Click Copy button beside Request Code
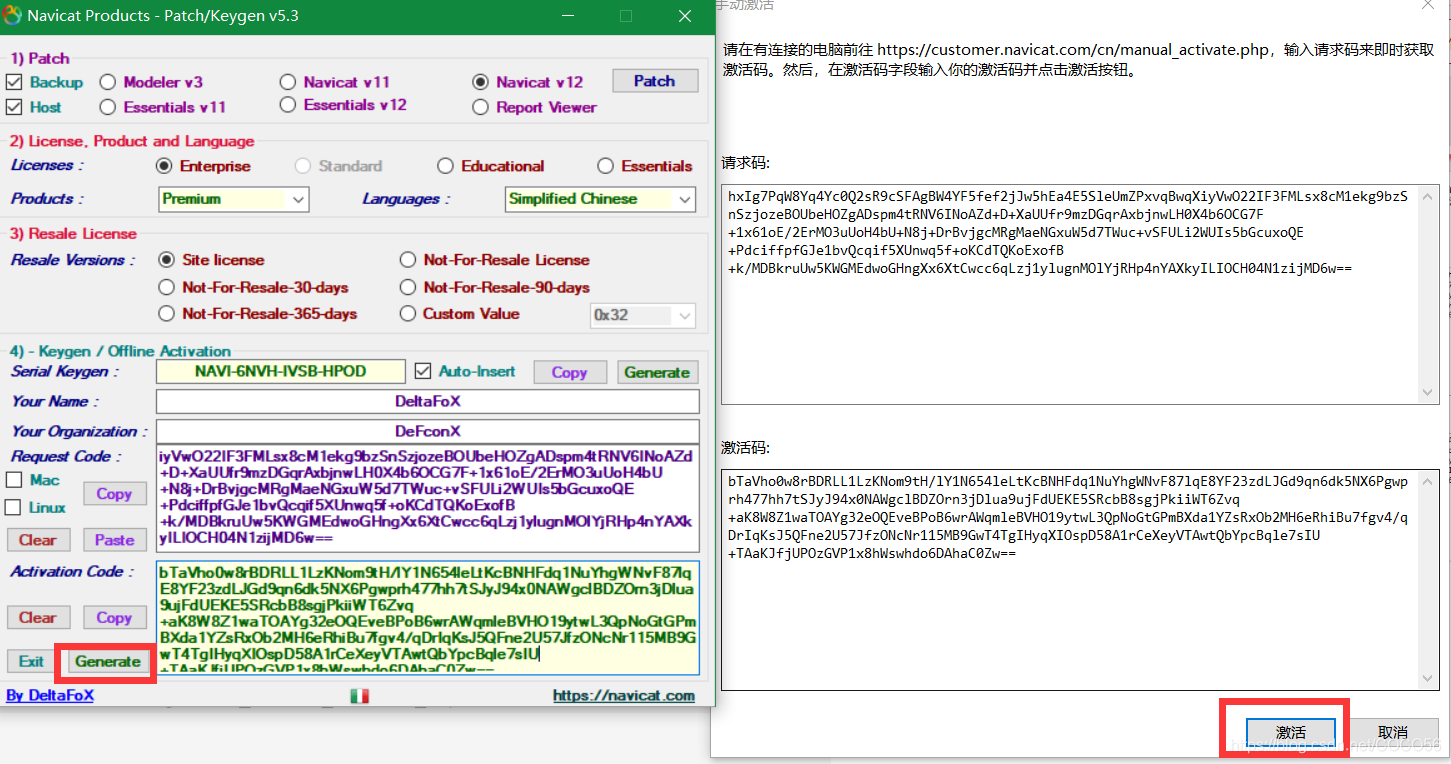 point(114,494)
